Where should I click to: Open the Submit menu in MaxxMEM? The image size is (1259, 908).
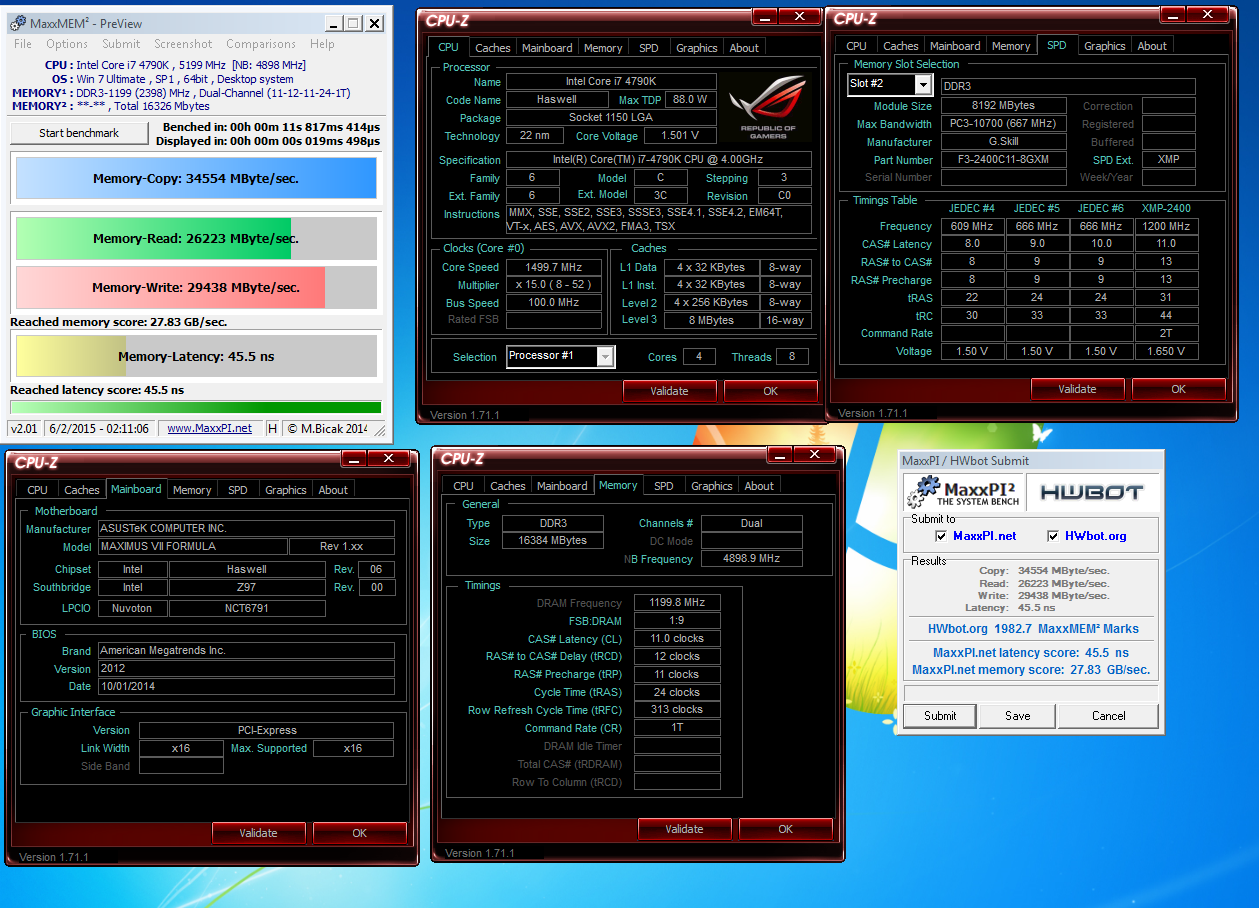click(x=121, y=44)
